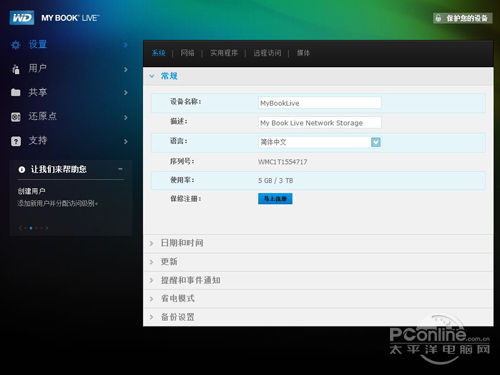
Task: Click the 设置 gear icon
Action: [x=16, y=45]
